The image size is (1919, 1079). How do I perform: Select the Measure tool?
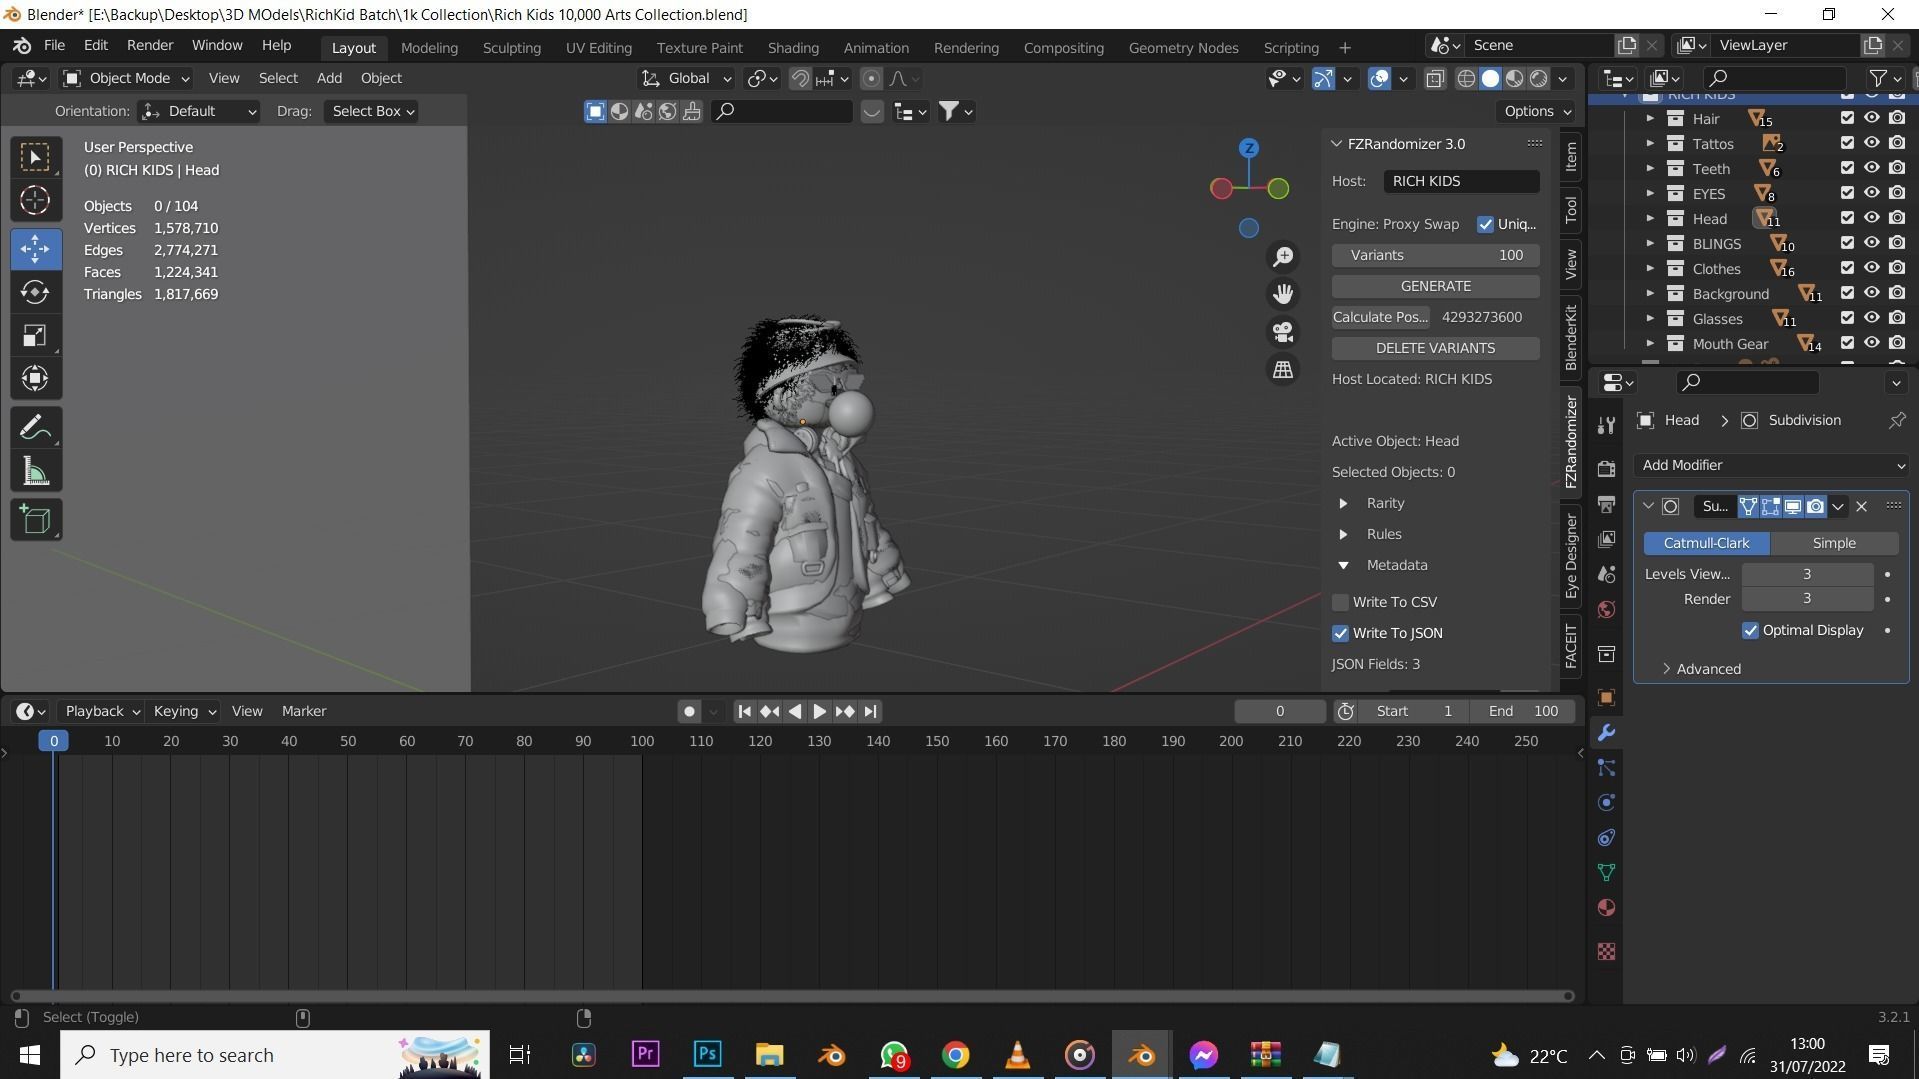tap(35, 471)
